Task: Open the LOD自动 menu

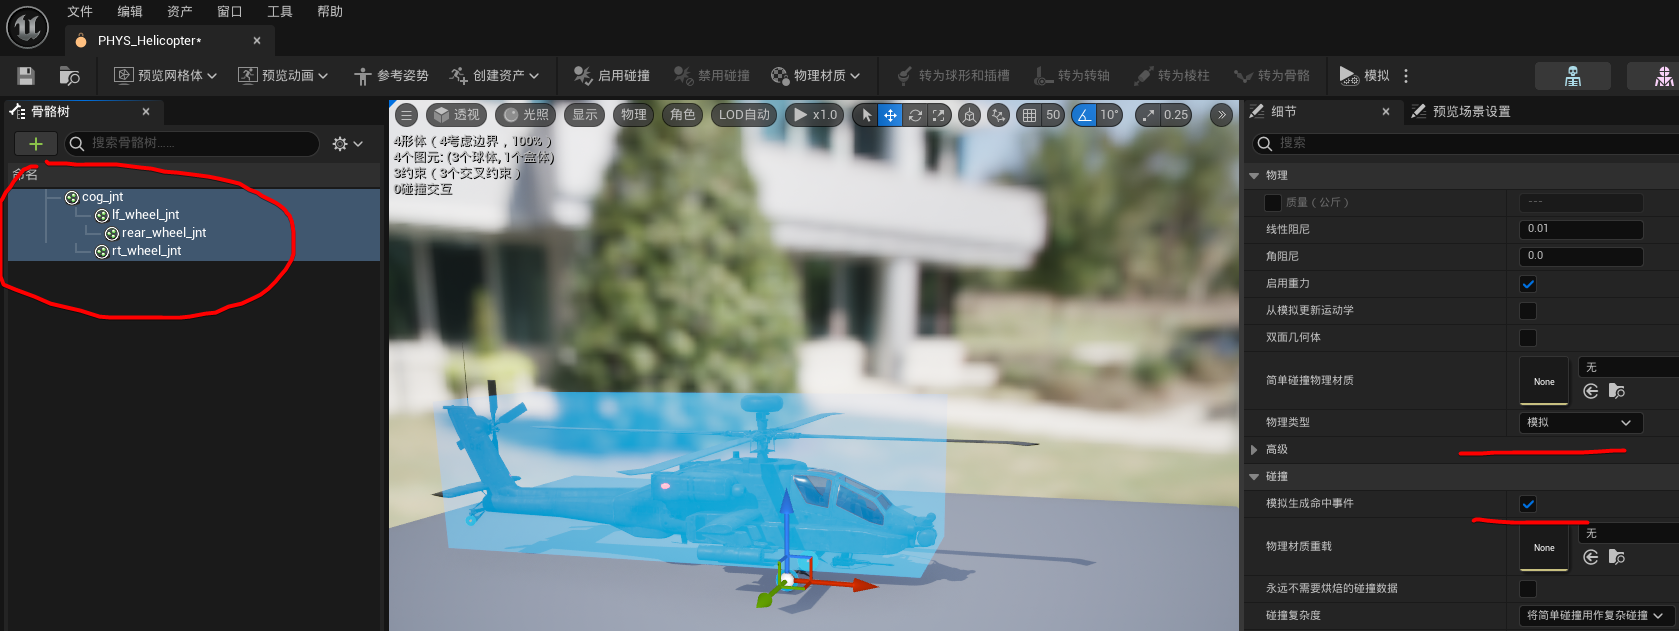Action: [744, 115]
